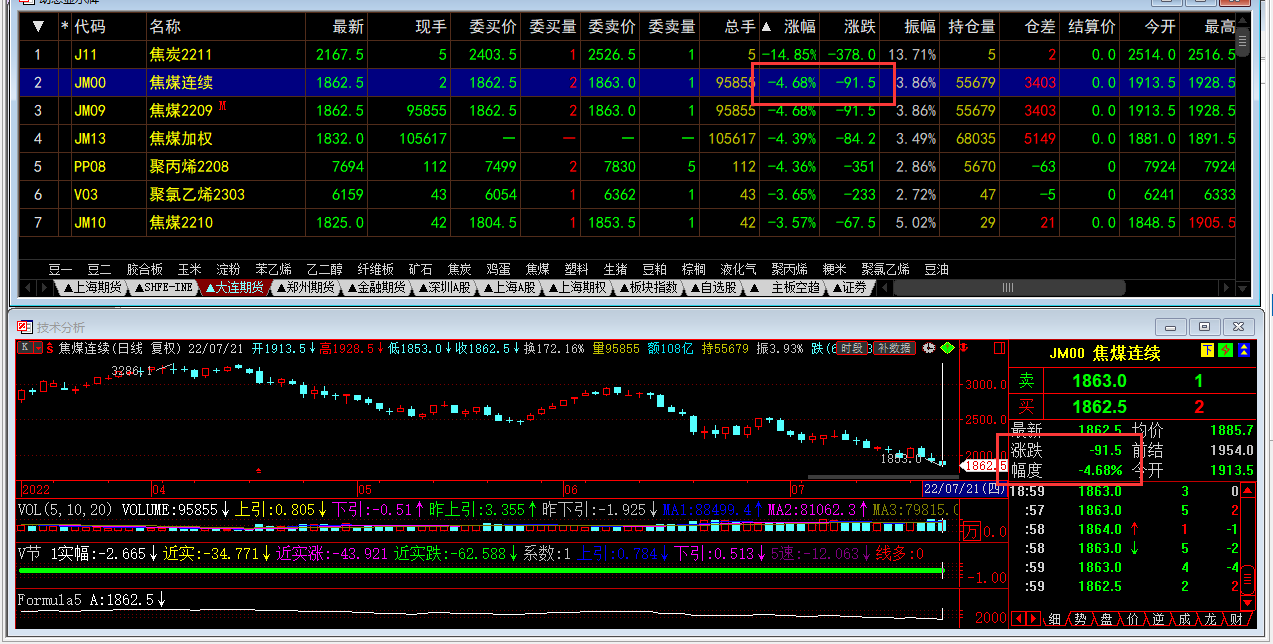Screen dimensions: 1273x644
Task: Click the tab-scroll right arrow before 上海期货
Action: (x=45, y=288)
